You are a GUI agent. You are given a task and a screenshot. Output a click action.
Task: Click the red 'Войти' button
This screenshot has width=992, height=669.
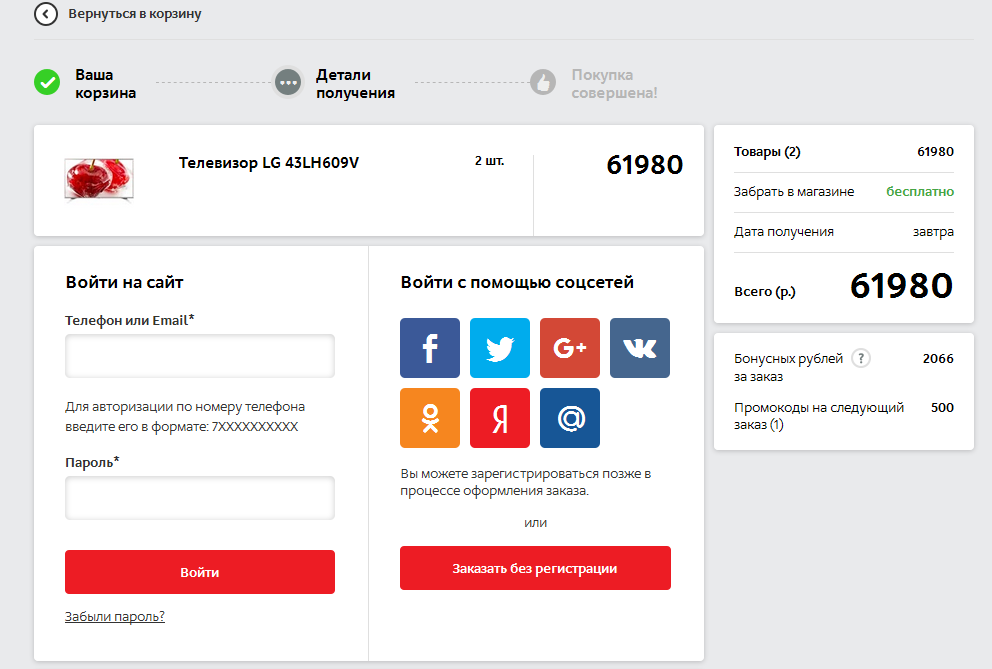pyautogui.click(x=200, y=572)
